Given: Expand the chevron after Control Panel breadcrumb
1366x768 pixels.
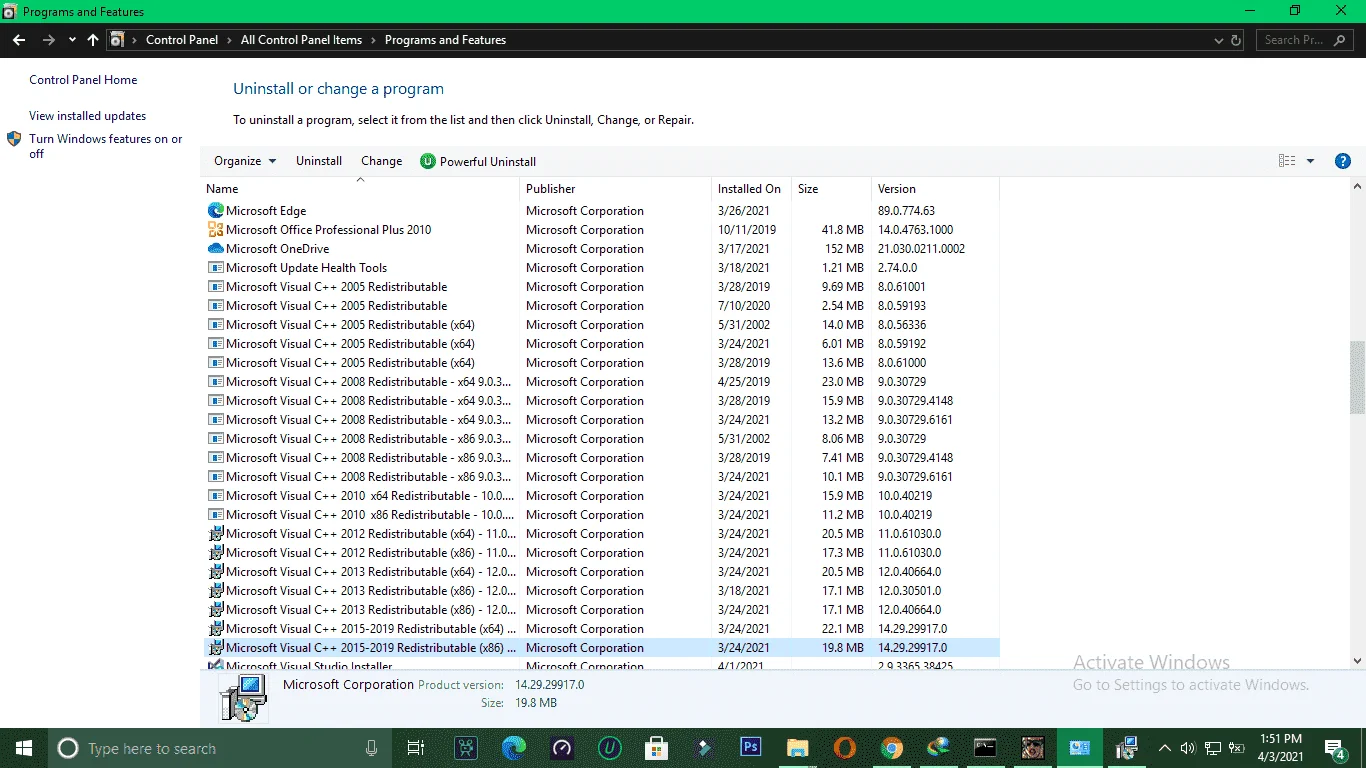Looking at the screenshot, I should coord(229,40).
